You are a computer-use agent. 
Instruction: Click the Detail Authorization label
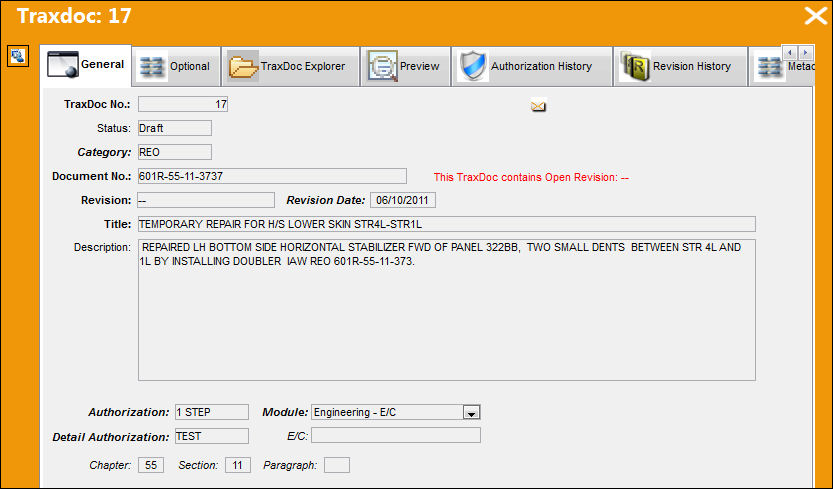click(x=110, y=437)
